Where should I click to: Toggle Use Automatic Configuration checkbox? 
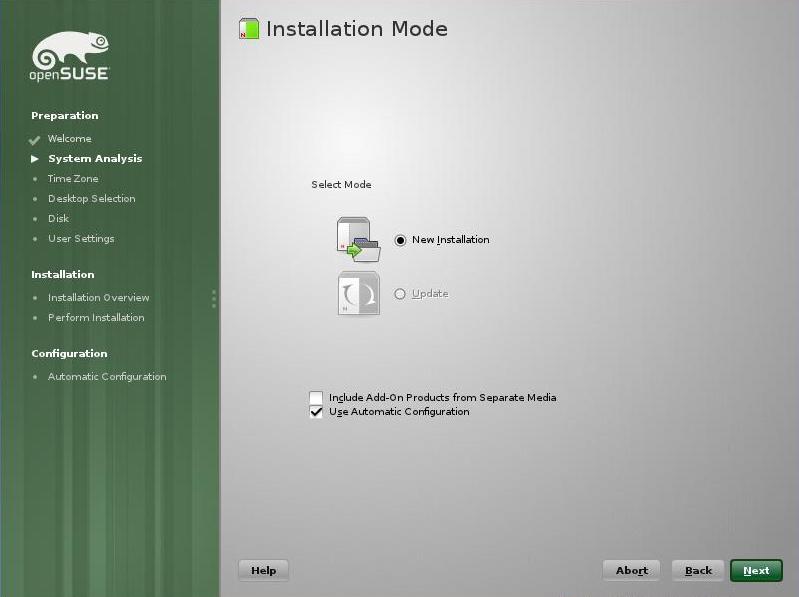[316, 412]
